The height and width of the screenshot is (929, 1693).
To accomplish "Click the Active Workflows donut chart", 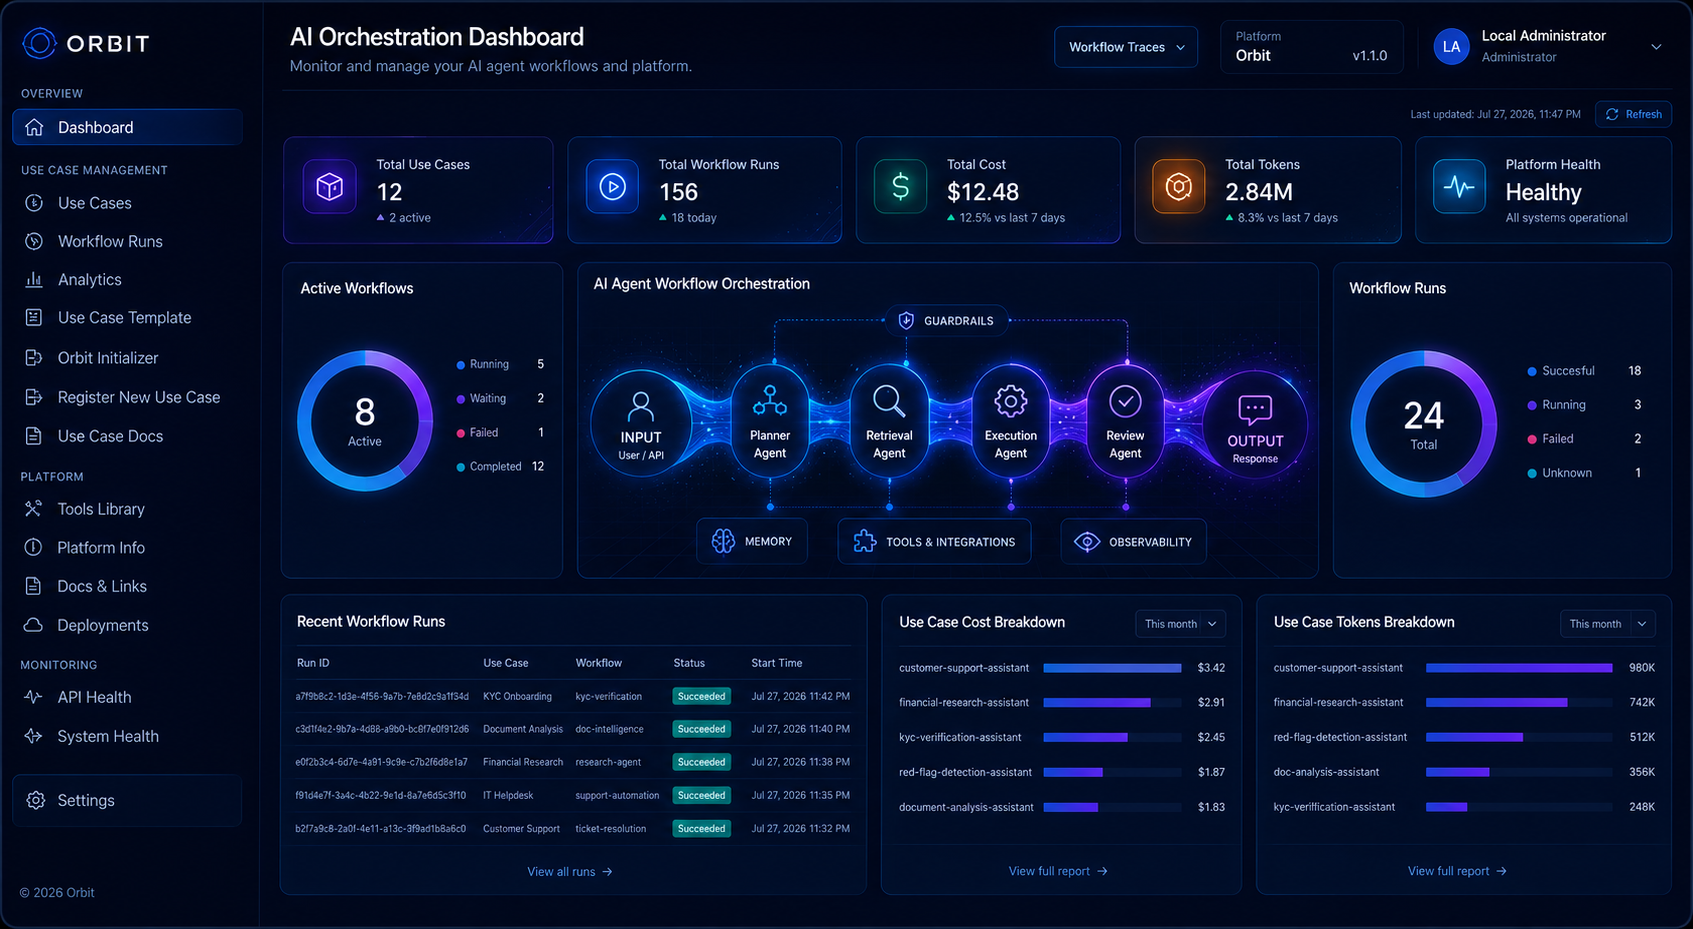I will coord(365,420).
